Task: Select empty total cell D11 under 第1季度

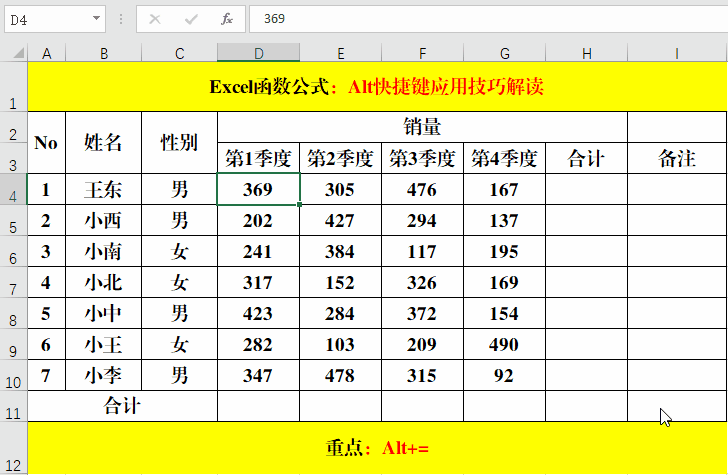Action: (x=258, y=406)
